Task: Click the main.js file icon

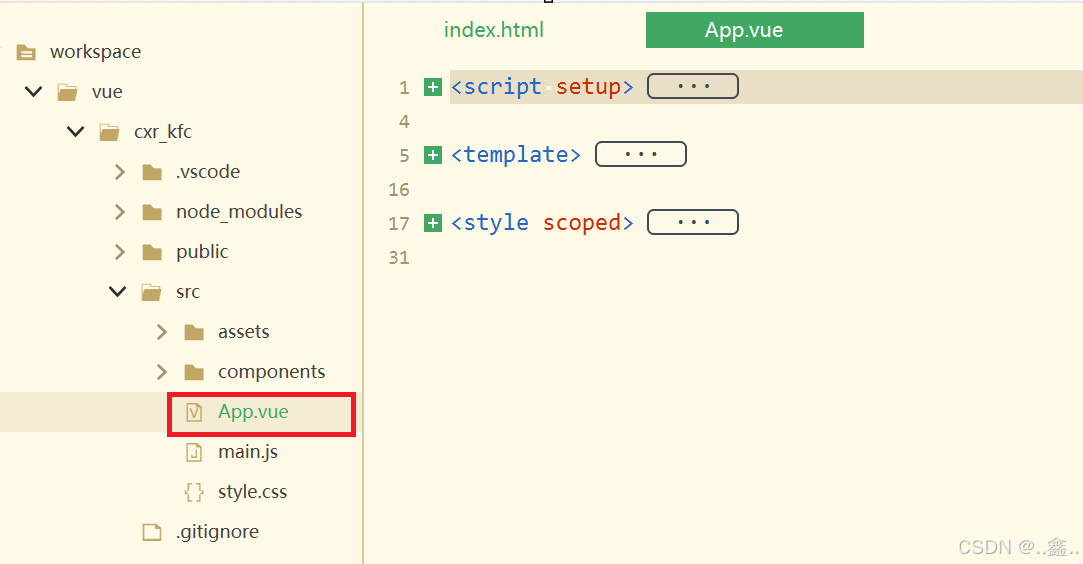Action: click(x=194, y=452)
